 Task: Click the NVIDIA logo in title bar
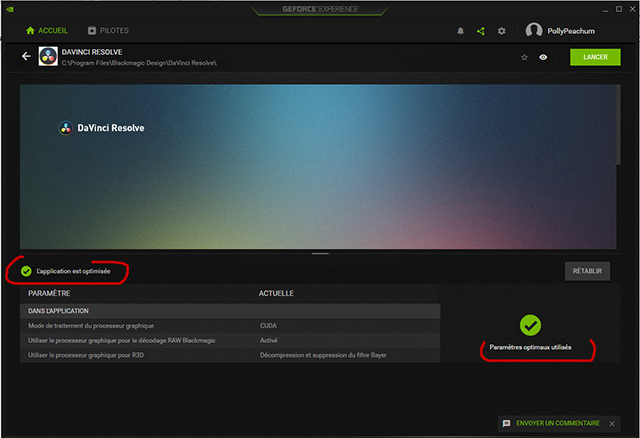point(10,9)
